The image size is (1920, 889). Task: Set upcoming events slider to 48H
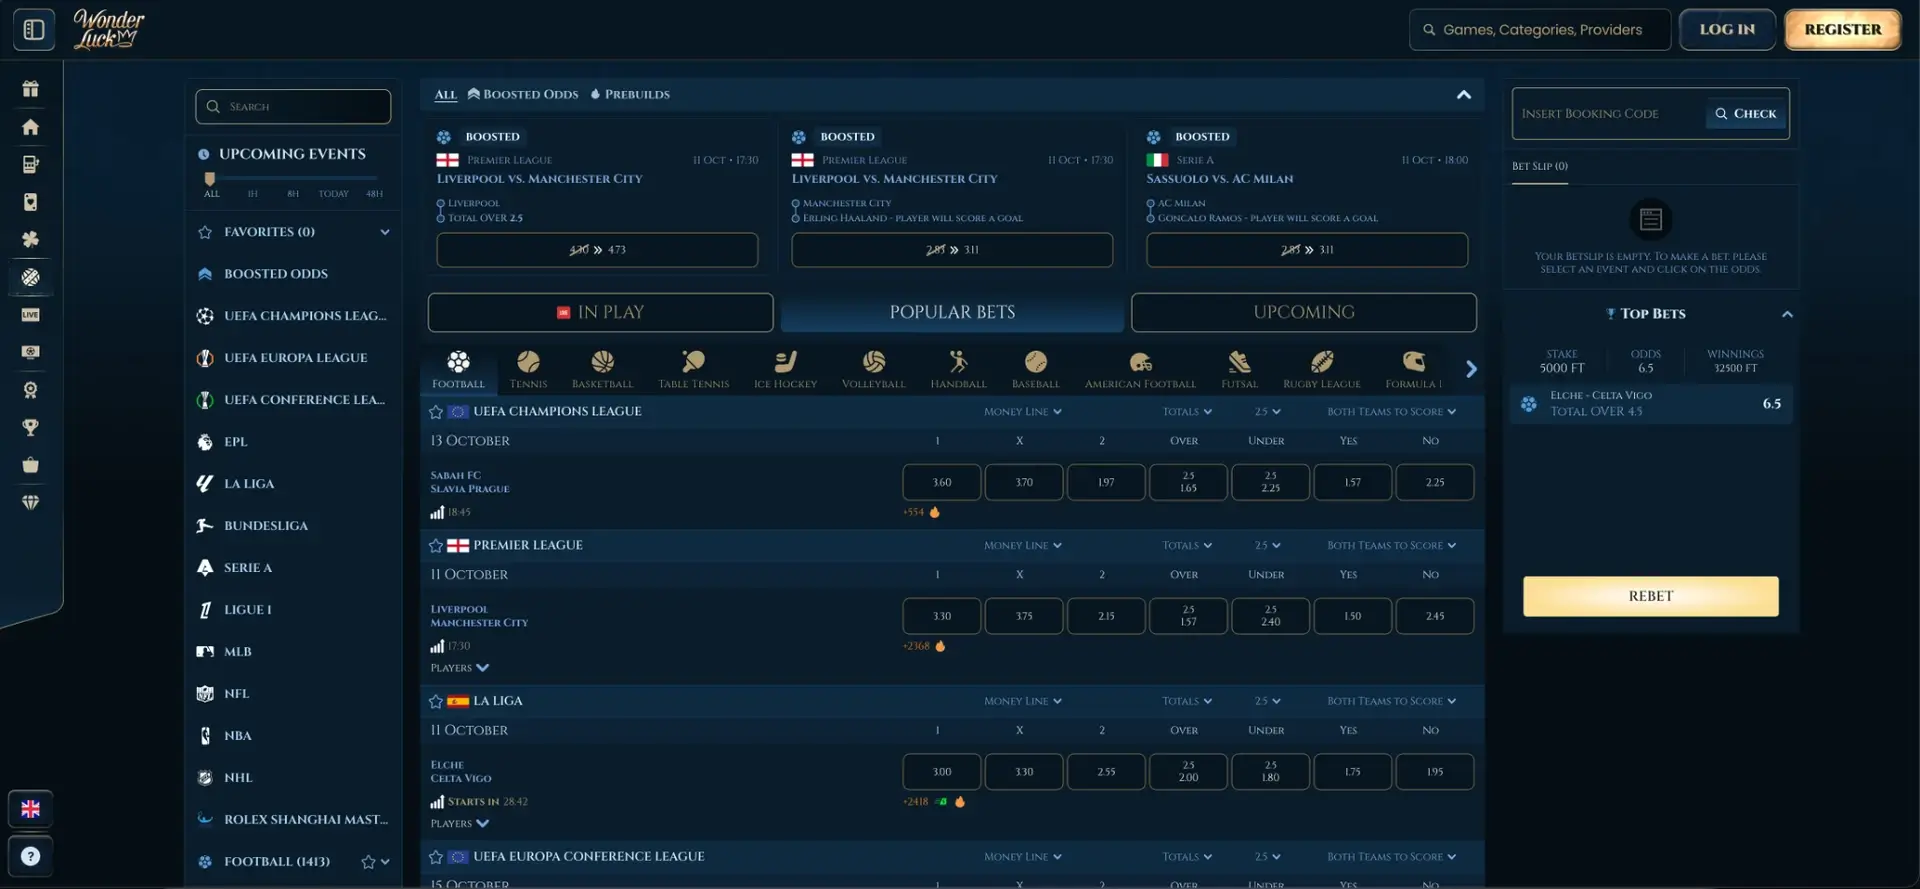[374, 194]
